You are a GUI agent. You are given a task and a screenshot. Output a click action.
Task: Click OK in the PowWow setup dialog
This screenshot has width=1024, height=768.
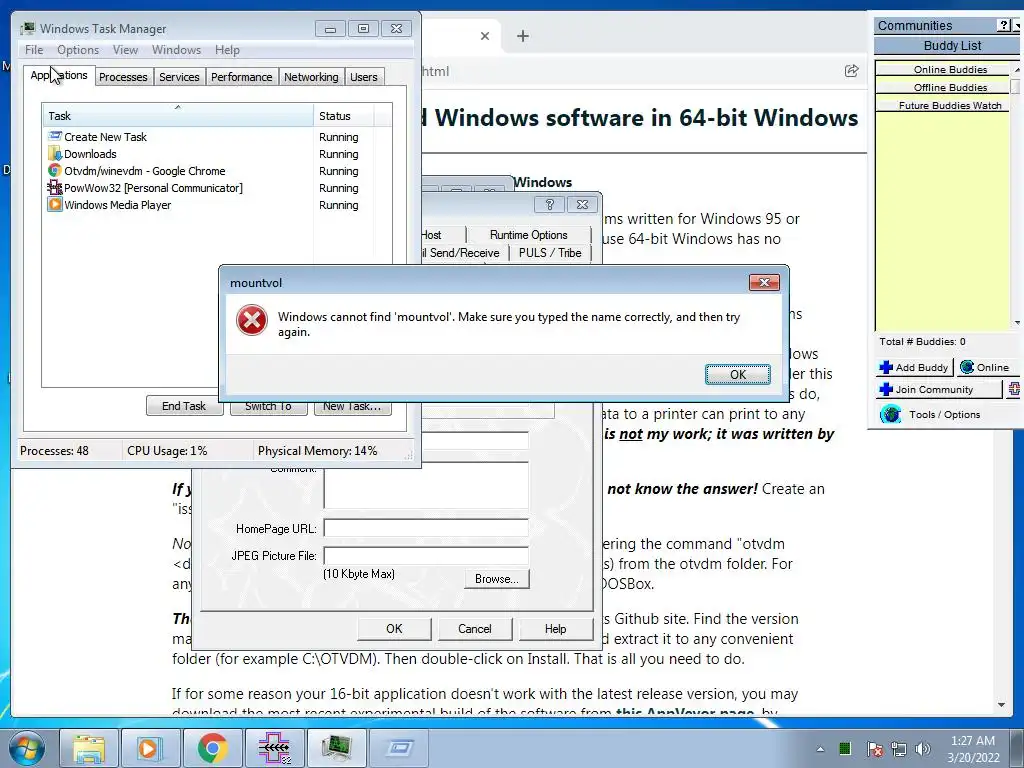[394, 629]
